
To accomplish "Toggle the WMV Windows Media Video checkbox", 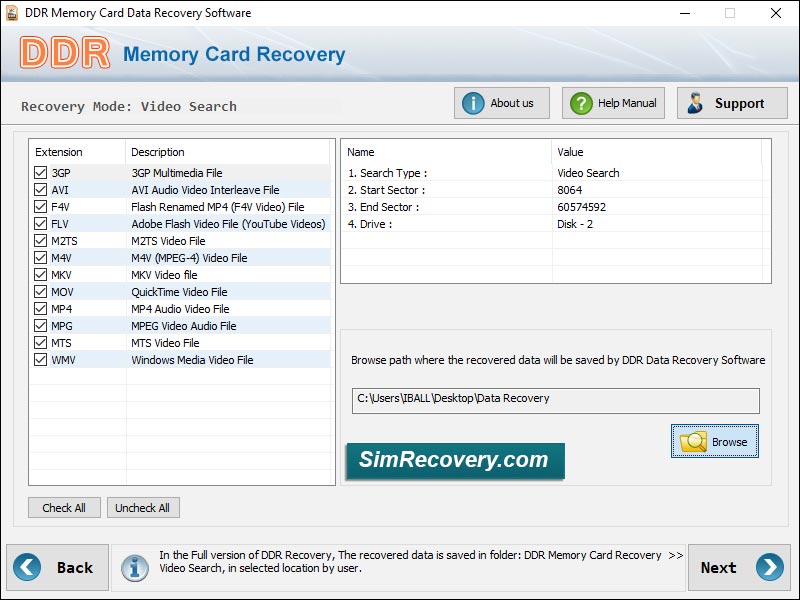I will coord(41,359).
